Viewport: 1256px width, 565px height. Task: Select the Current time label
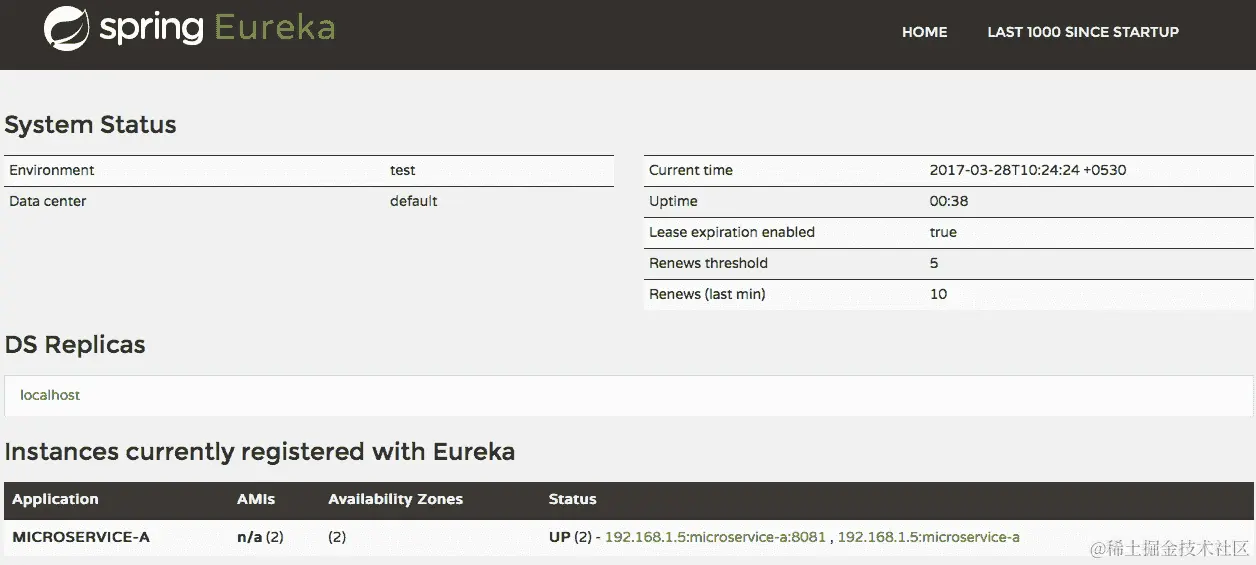(691, 170)
